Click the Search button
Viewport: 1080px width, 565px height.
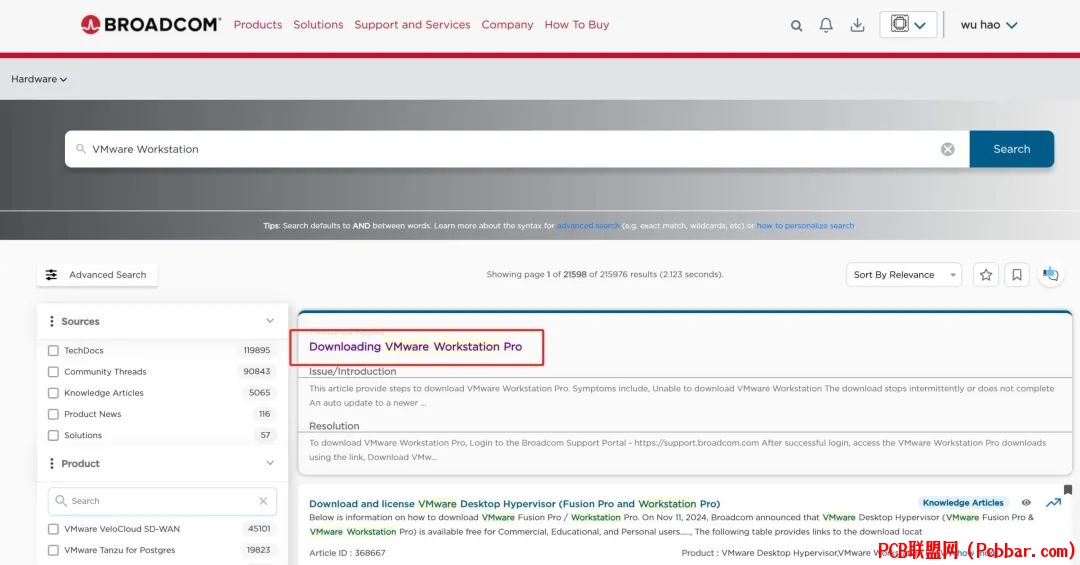[x=1011, y=149]
